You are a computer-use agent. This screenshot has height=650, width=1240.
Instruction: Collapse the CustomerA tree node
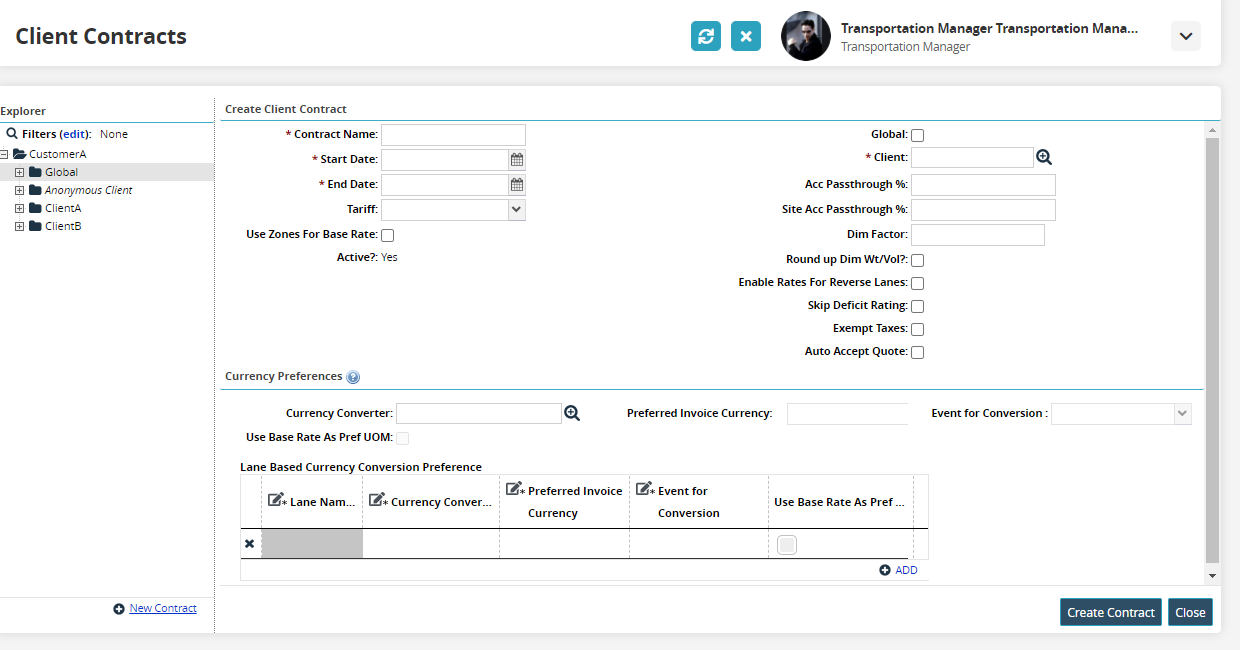point(4,154)
